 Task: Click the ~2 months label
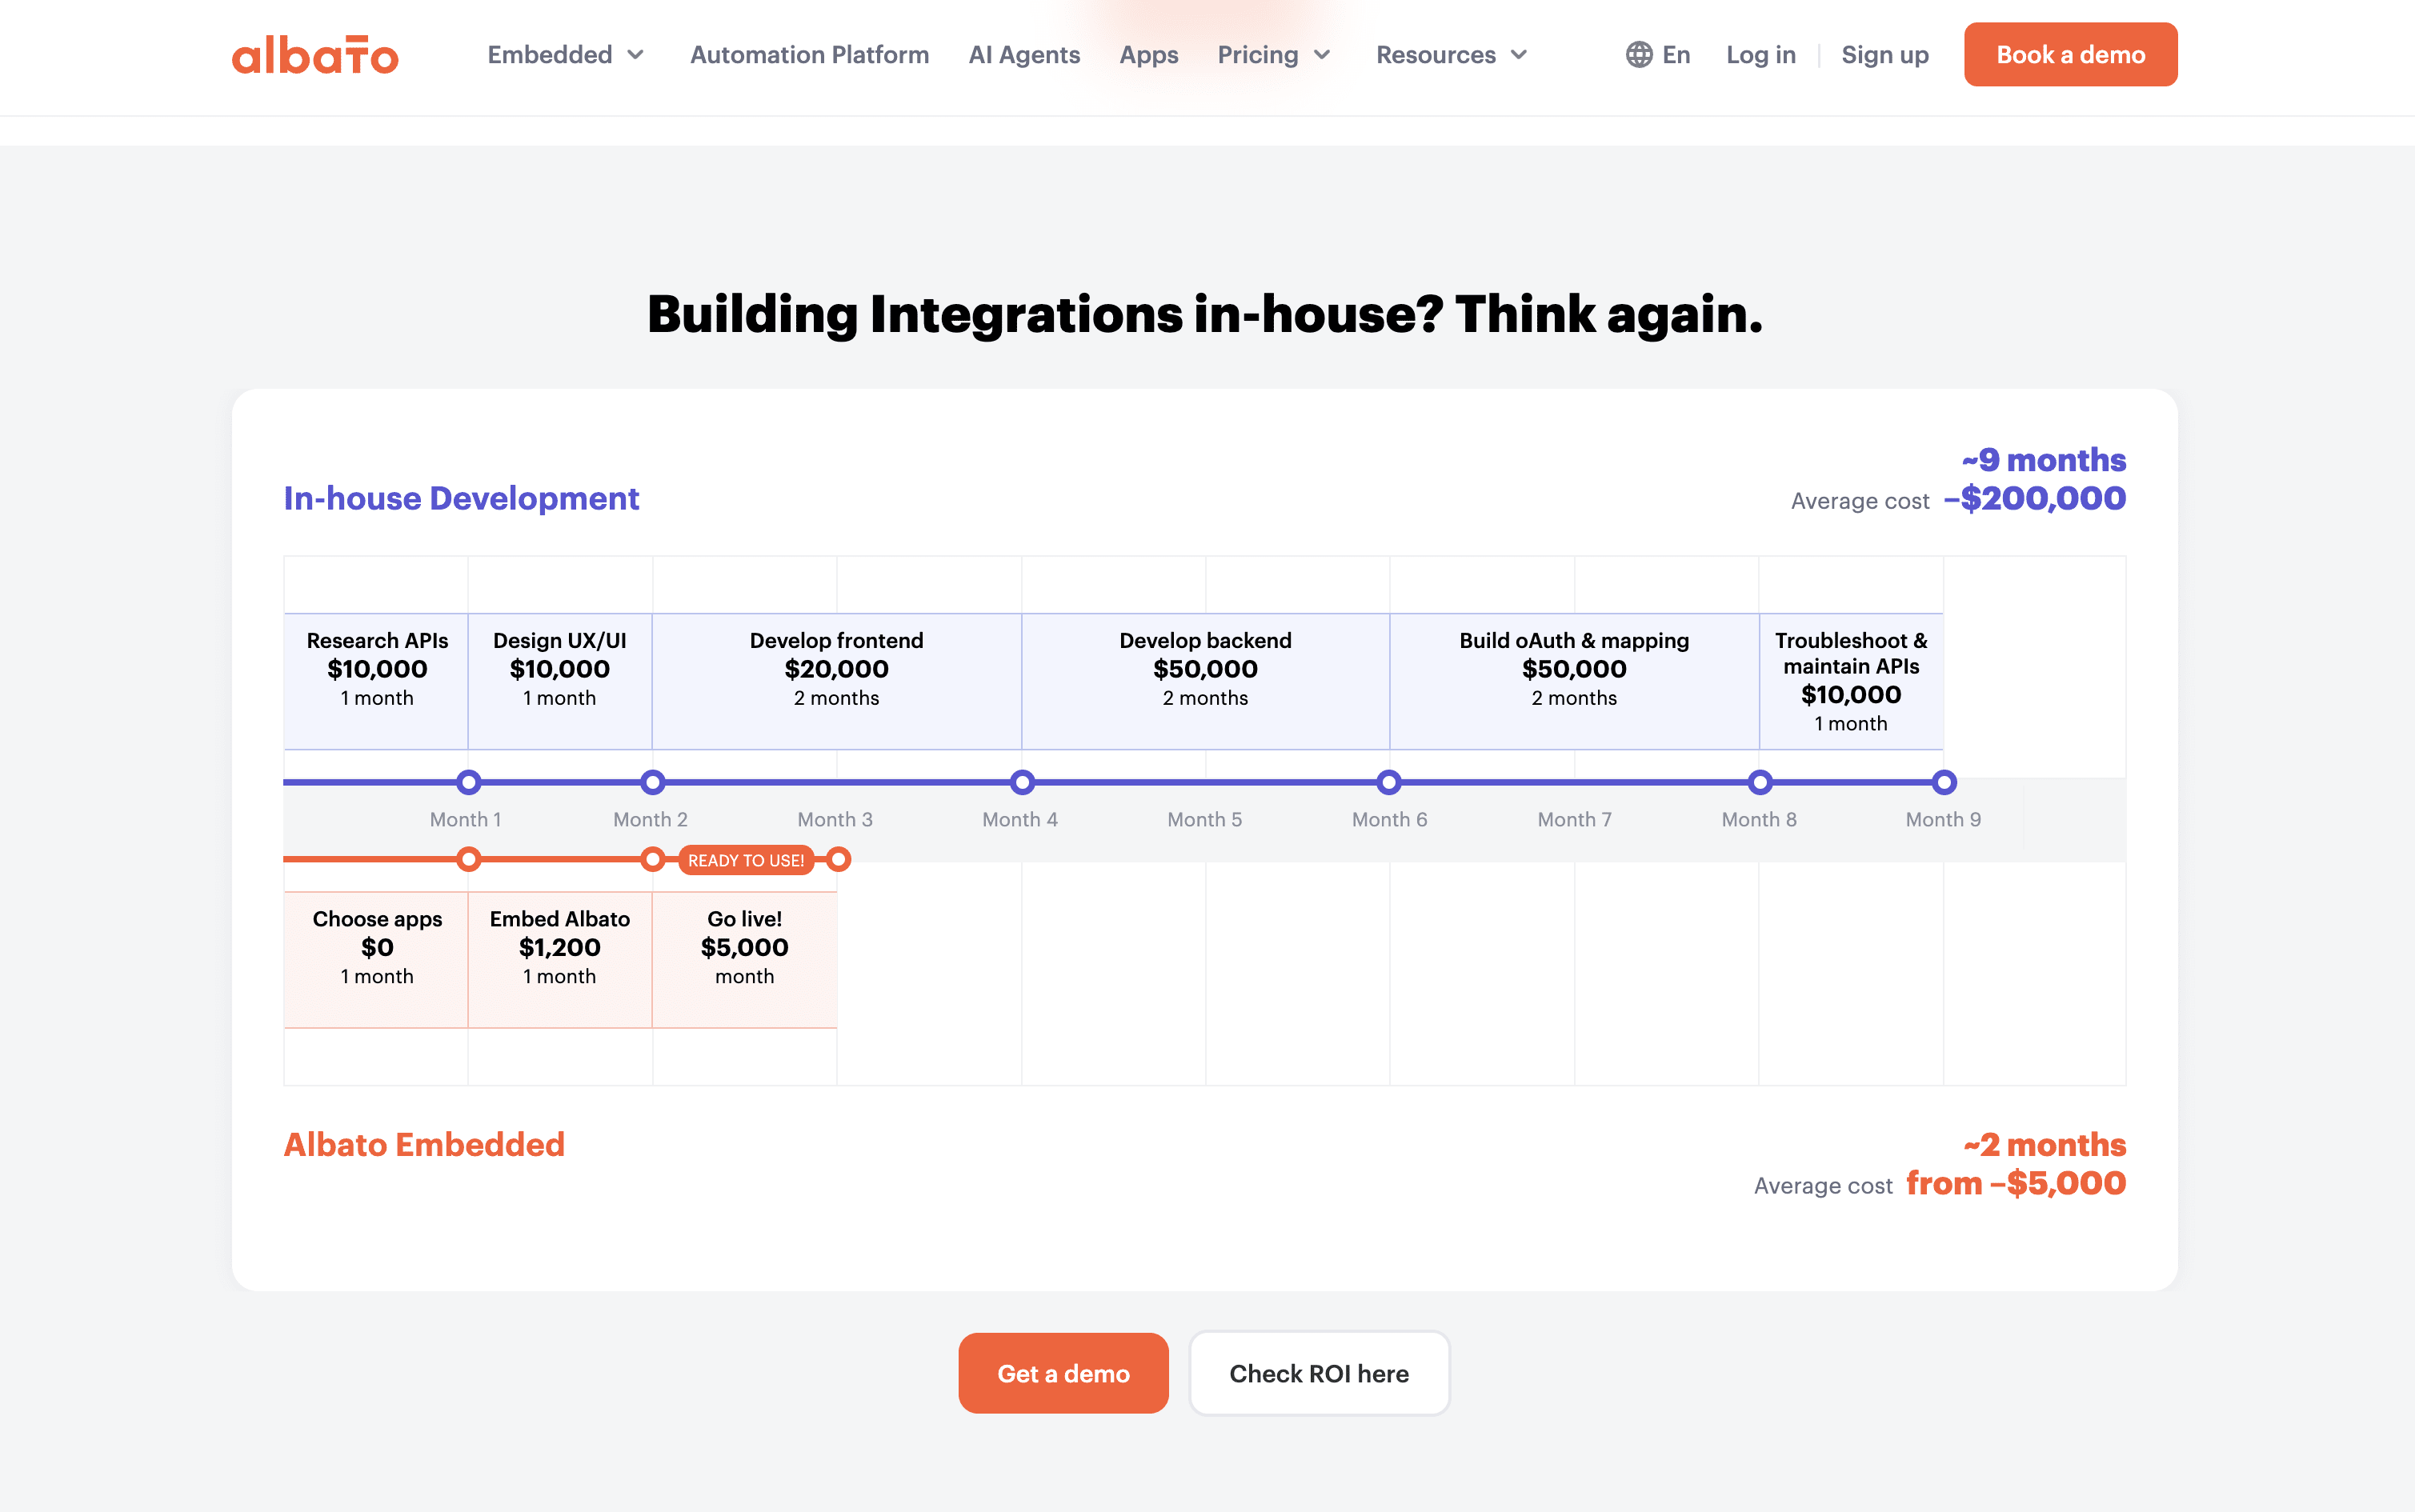pos(2044,1144)
